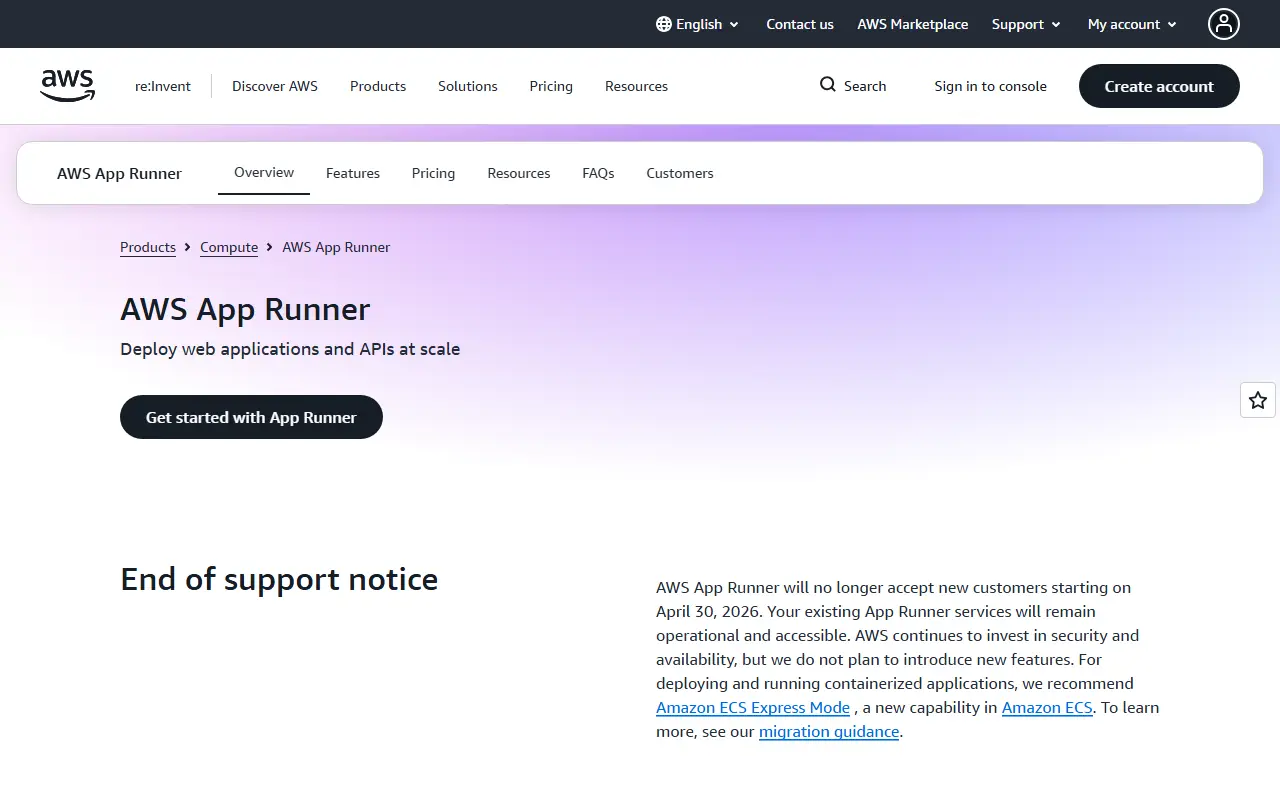Open the user profile icon

[1223, 24]
